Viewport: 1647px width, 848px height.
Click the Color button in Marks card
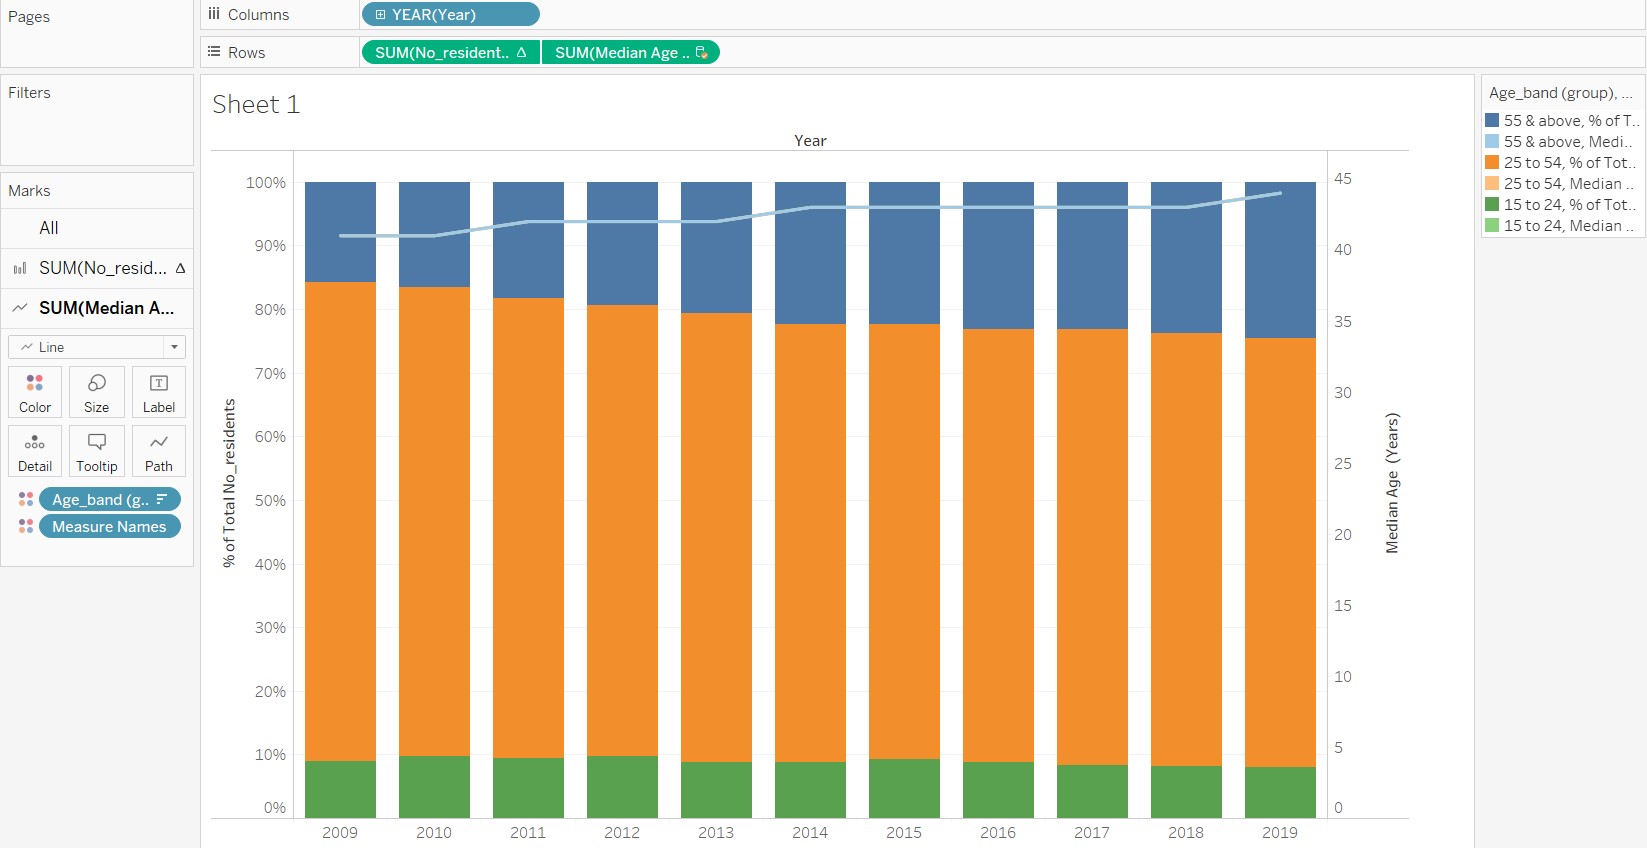pos(35,391)
